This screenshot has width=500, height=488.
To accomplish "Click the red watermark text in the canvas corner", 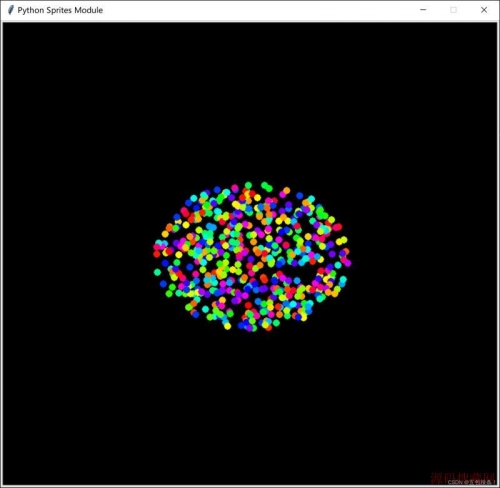I will click(x=462, y=478).
